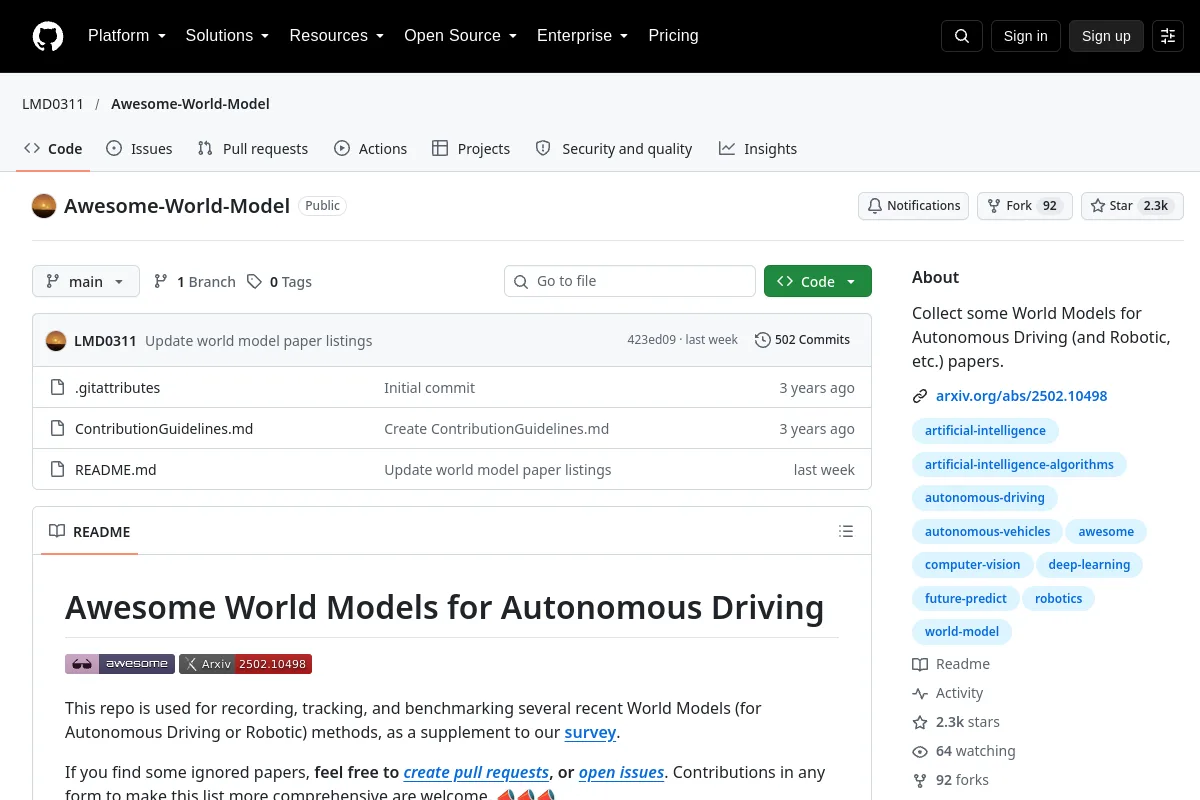Open the Pricing page
The width and height of the screenshot is (1200, 800).
(x=673, y=36)
